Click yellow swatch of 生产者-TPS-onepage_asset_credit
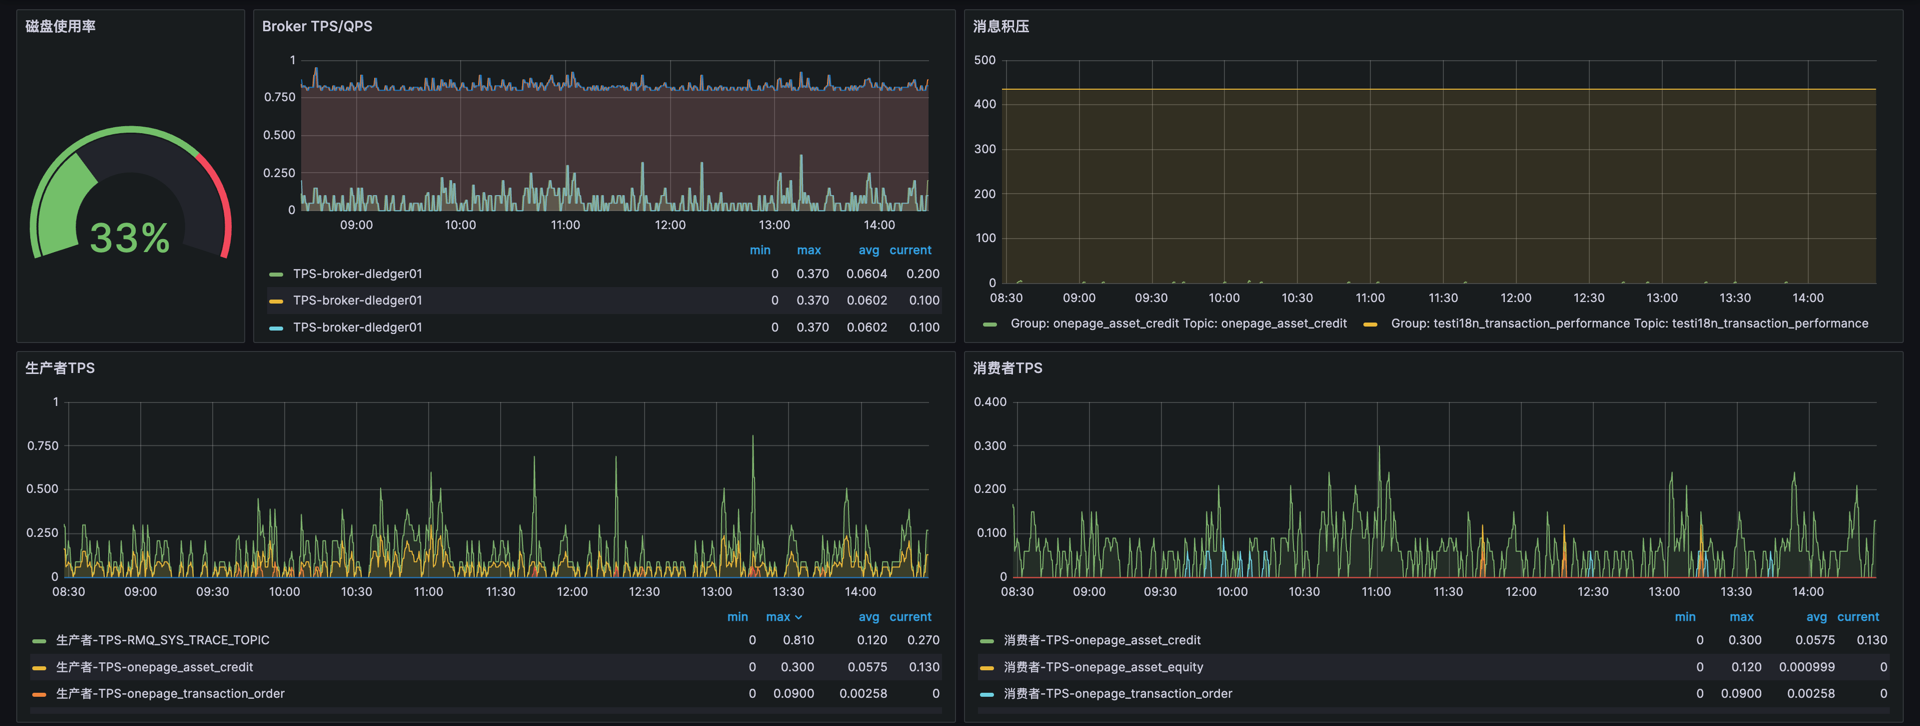This screenshot has width=1920, height=726. point(39,668)
